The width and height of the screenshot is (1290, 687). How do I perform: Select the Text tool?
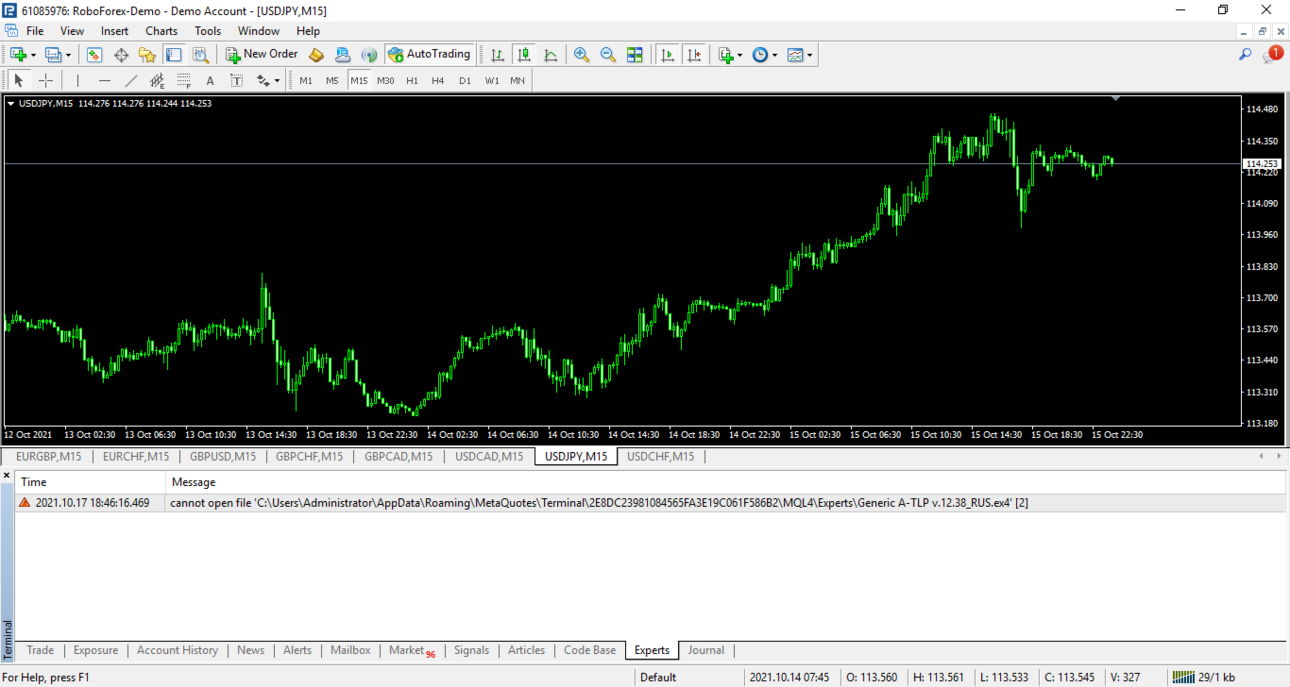pos(210,80)
